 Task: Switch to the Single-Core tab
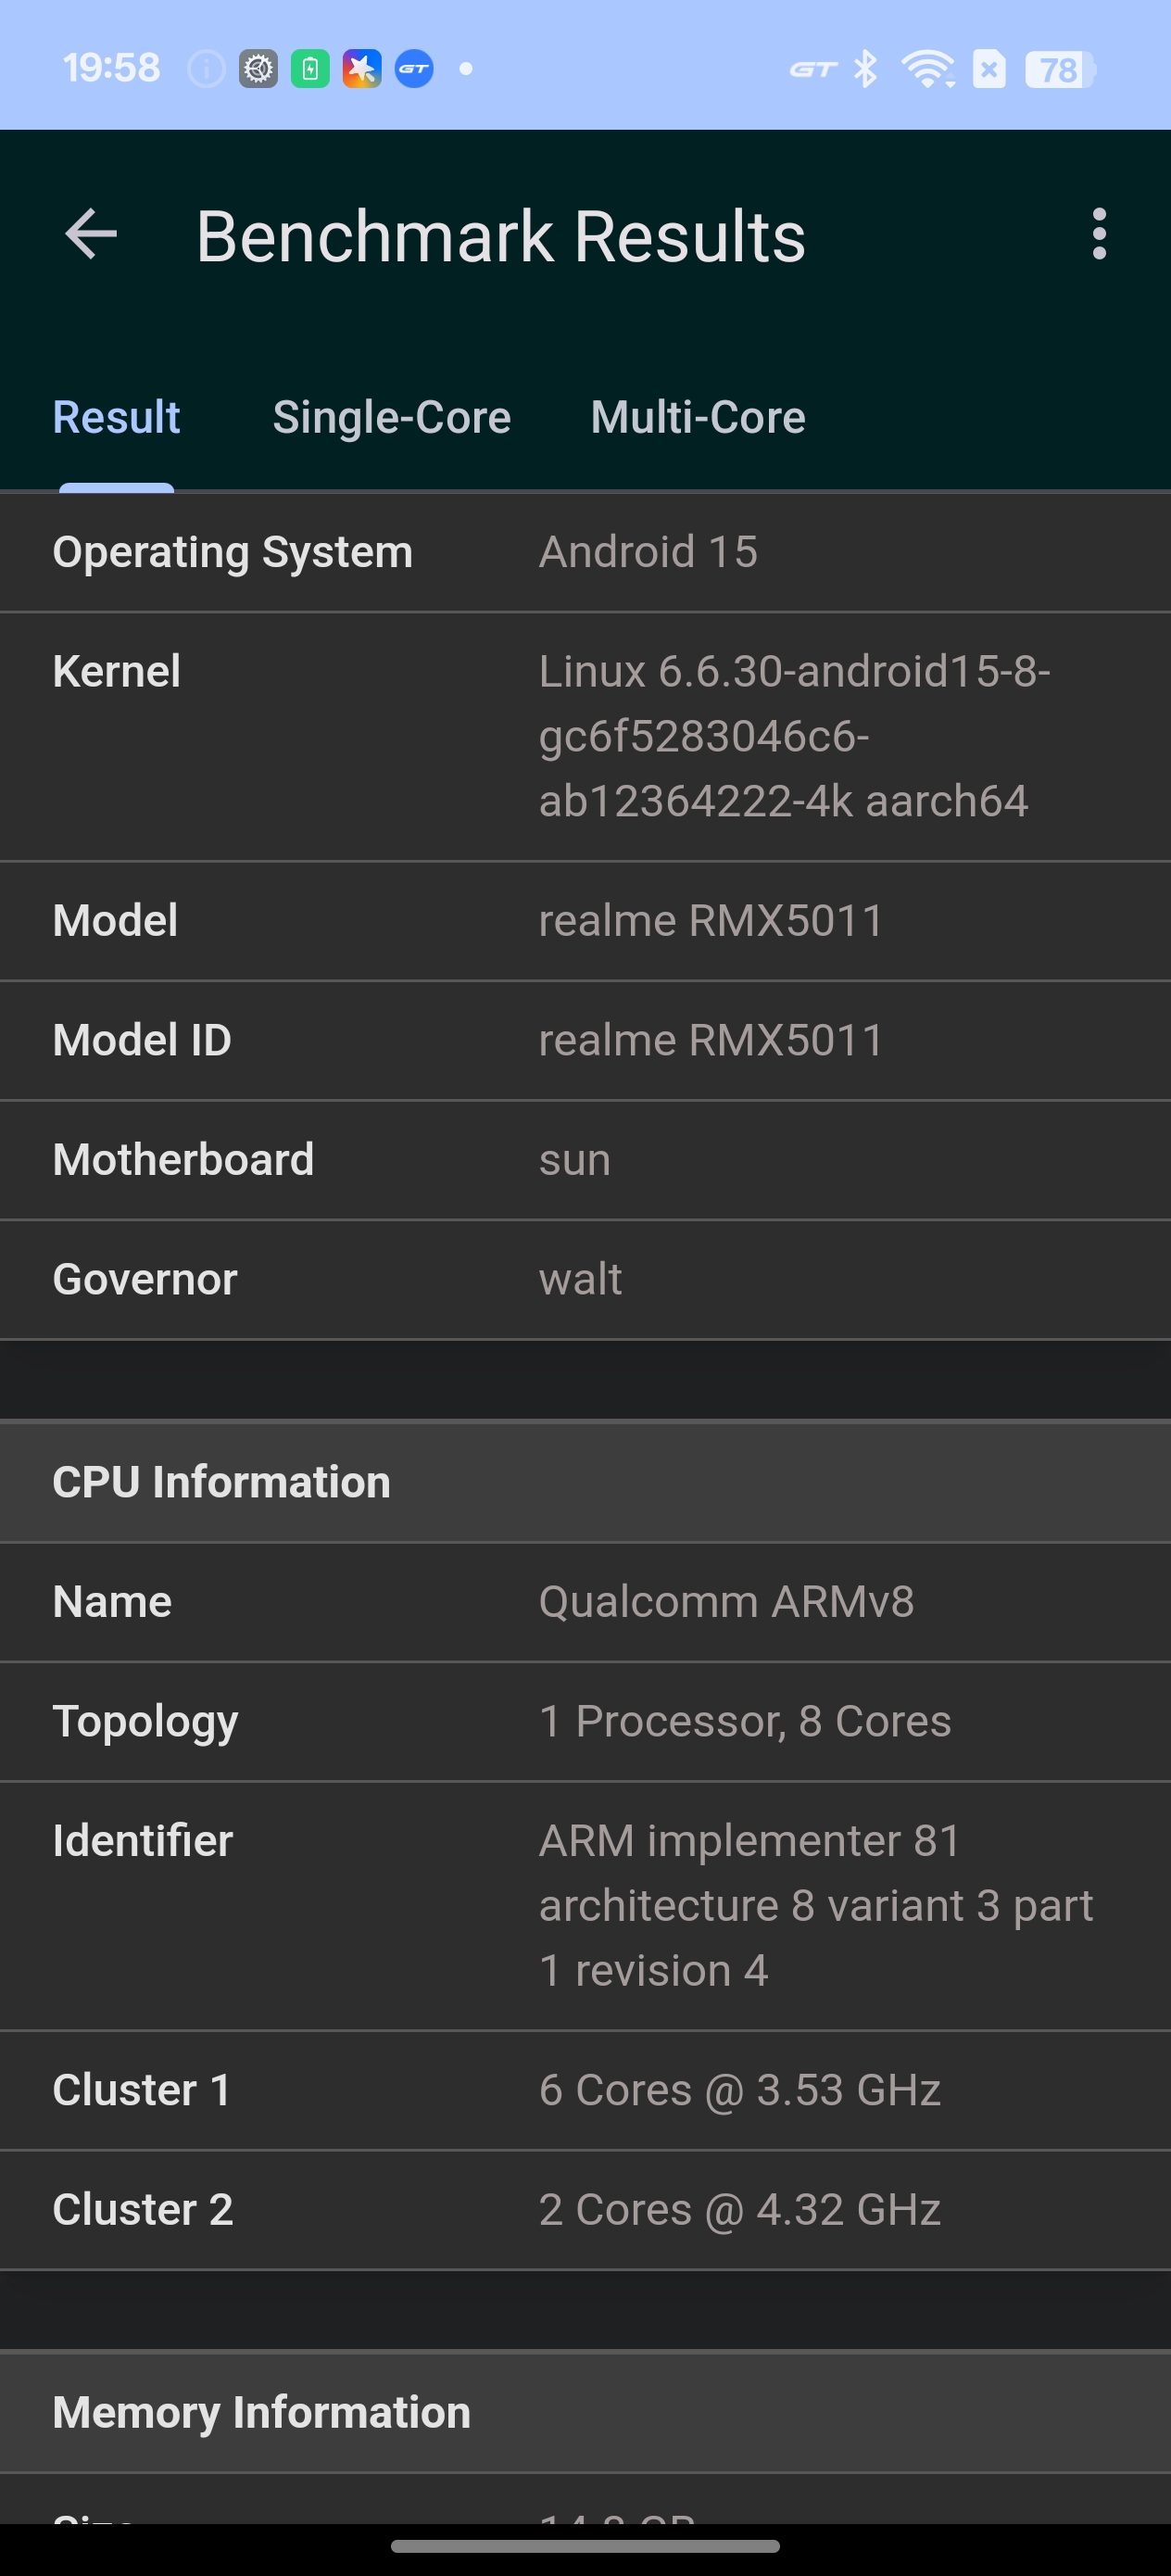point(391,418)
